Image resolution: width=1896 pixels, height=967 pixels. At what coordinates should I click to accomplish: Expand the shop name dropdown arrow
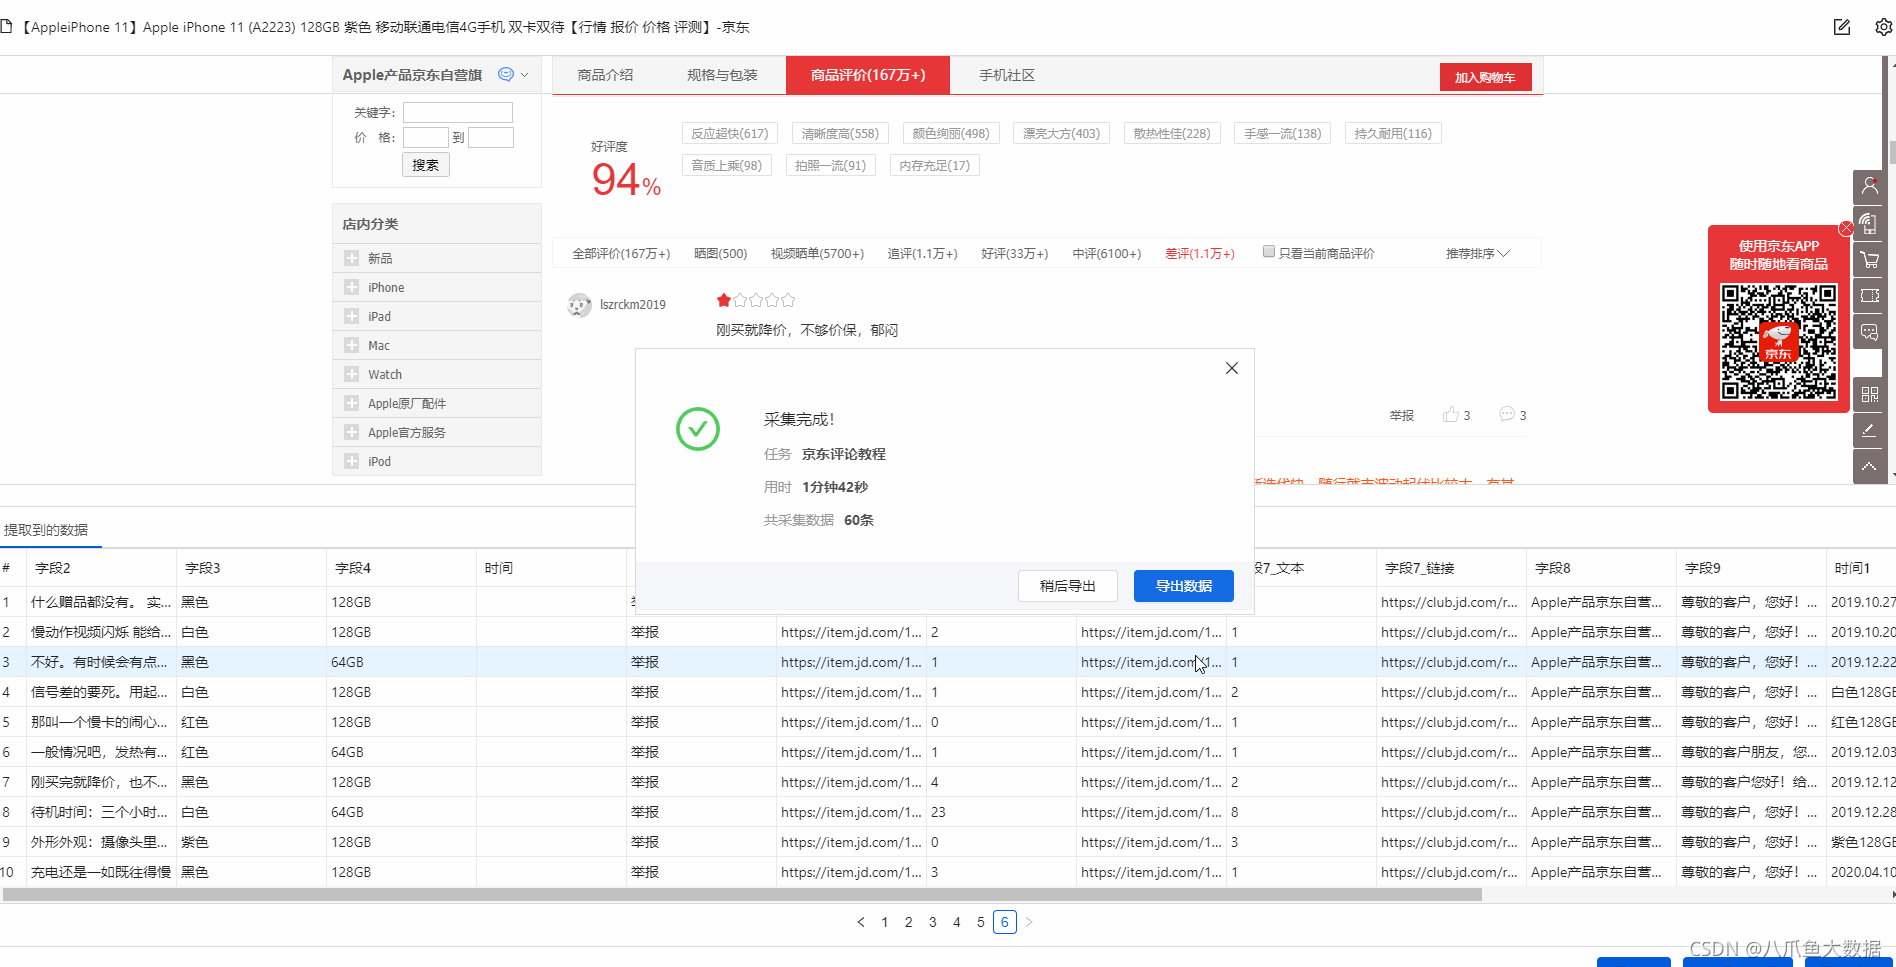(525, 75)
